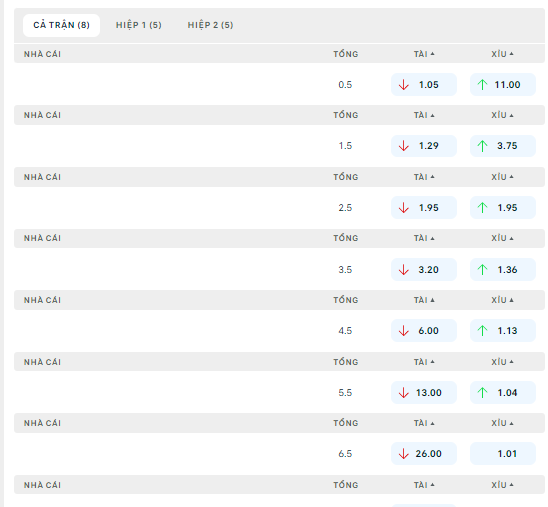Sort by XỈU in header above 0.5 row
This screenshot has width=548, height=507.
pyautogui.click(x=502, y=54)
